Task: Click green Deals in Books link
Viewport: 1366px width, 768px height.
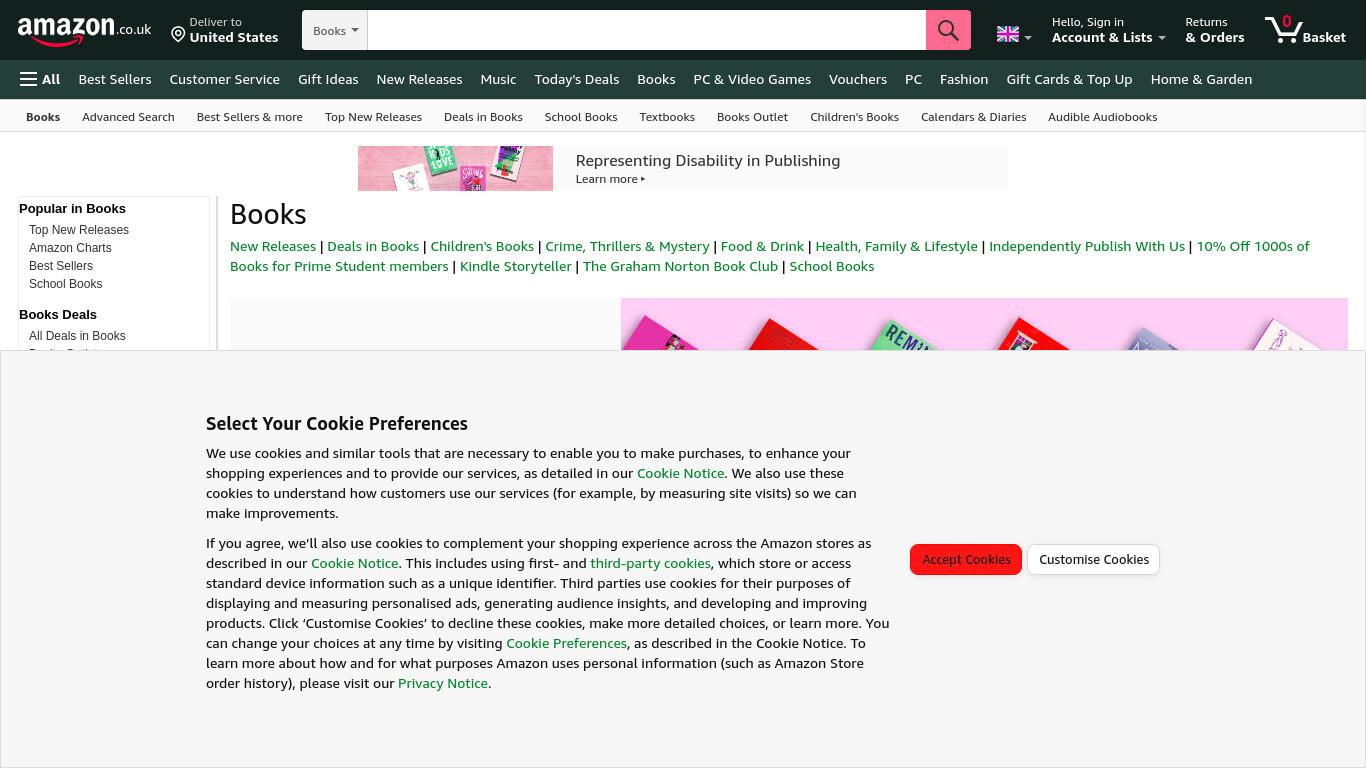Action: (373, 246)
